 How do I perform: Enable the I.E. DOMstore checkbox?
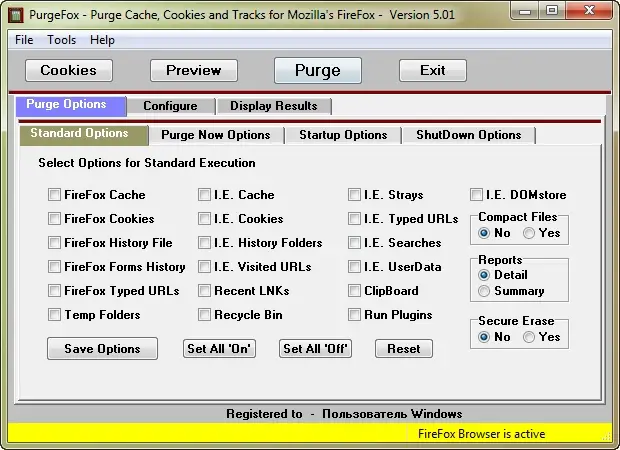[476, 195]
